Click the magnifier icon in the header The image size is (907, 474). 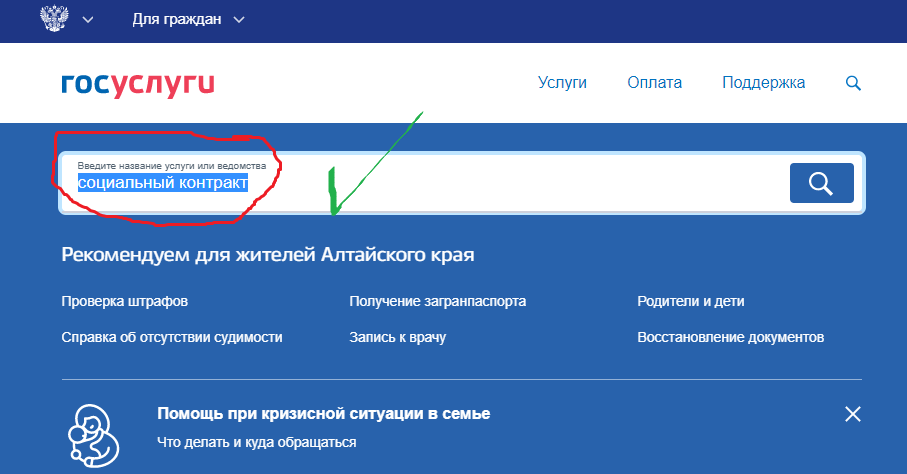[853, 83]
